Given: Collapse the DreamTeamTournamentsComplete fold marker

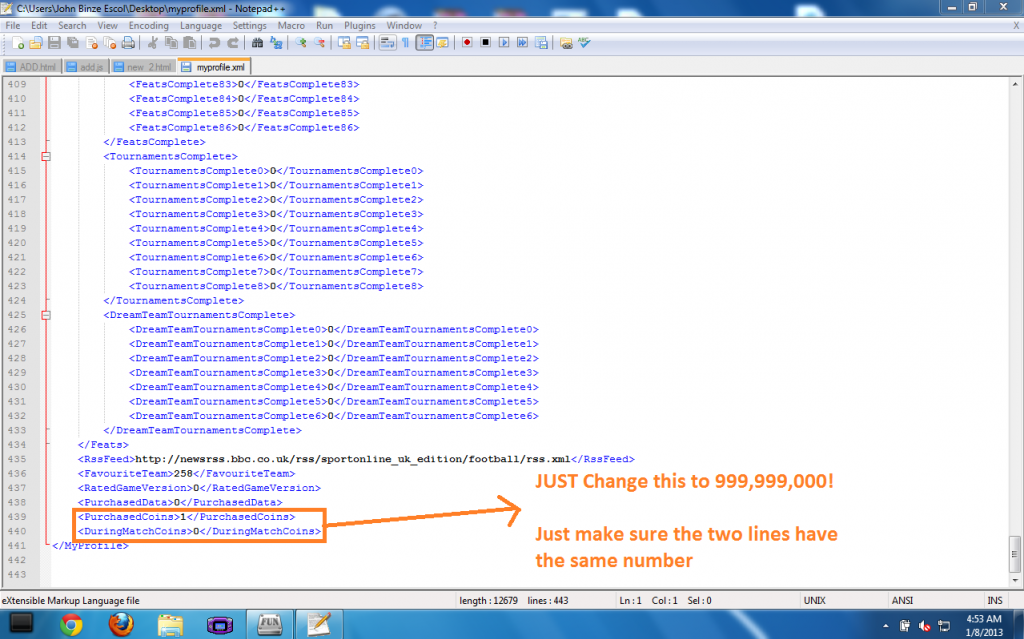Looking at the screenshot, I should coord(46,315).
